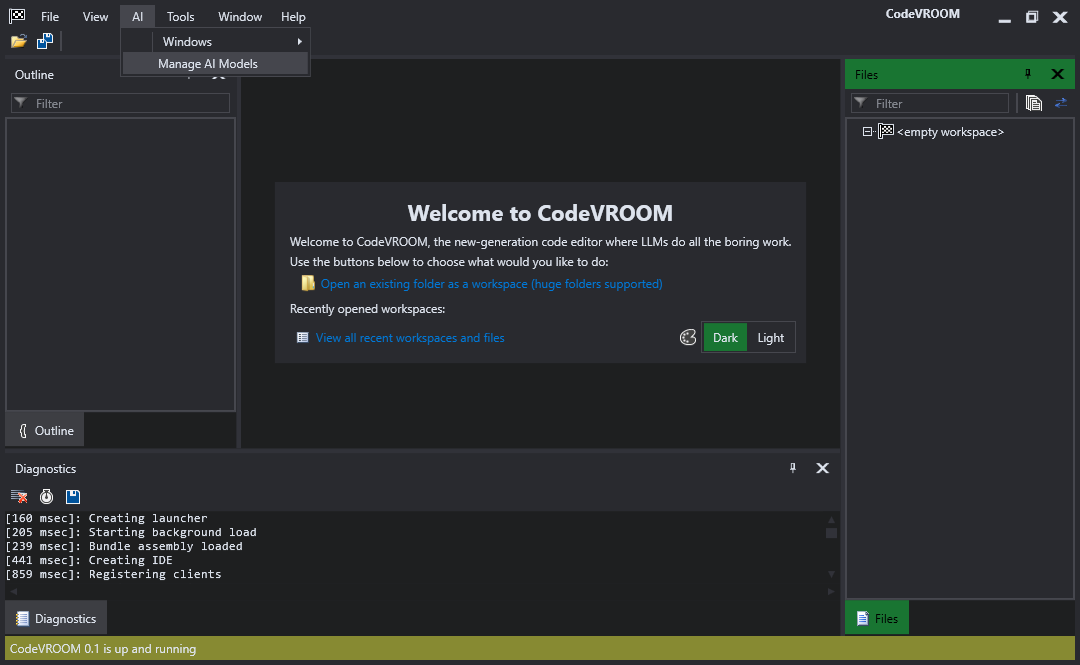Screen dimensions: 1080x665
Task: Click the Files panel title header
Action: tap(866, 74)
